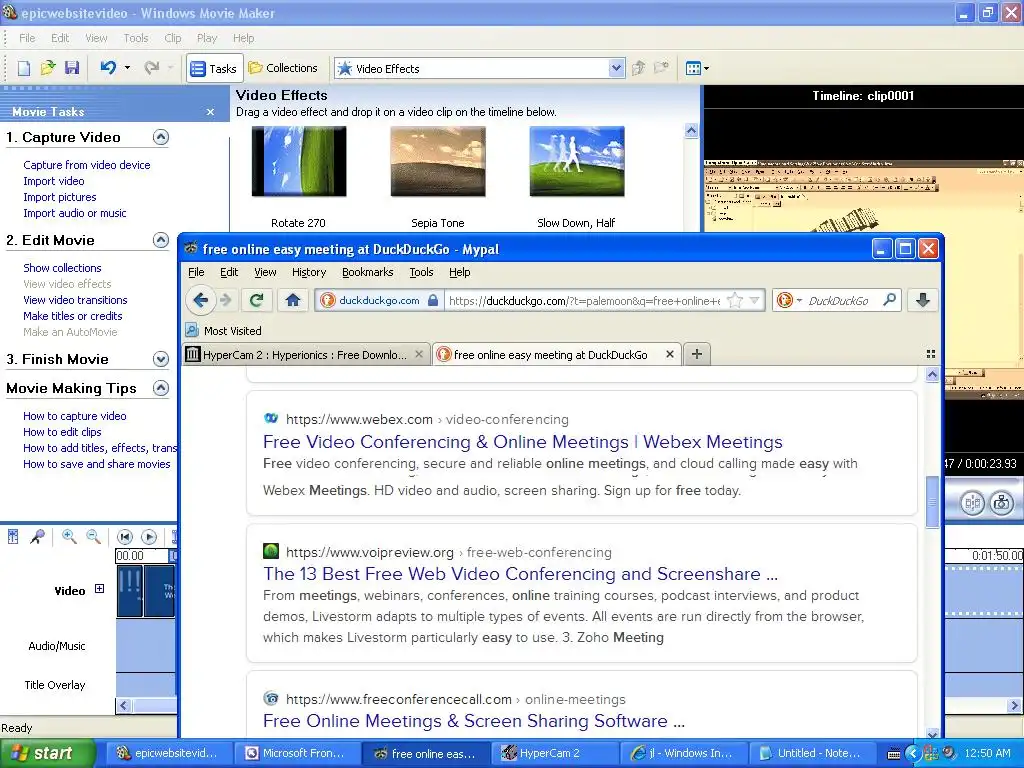This screenshot has height=768, width=1024.
Task: Open the Most Visited bookmarks folder
Action: click(223, 330)
